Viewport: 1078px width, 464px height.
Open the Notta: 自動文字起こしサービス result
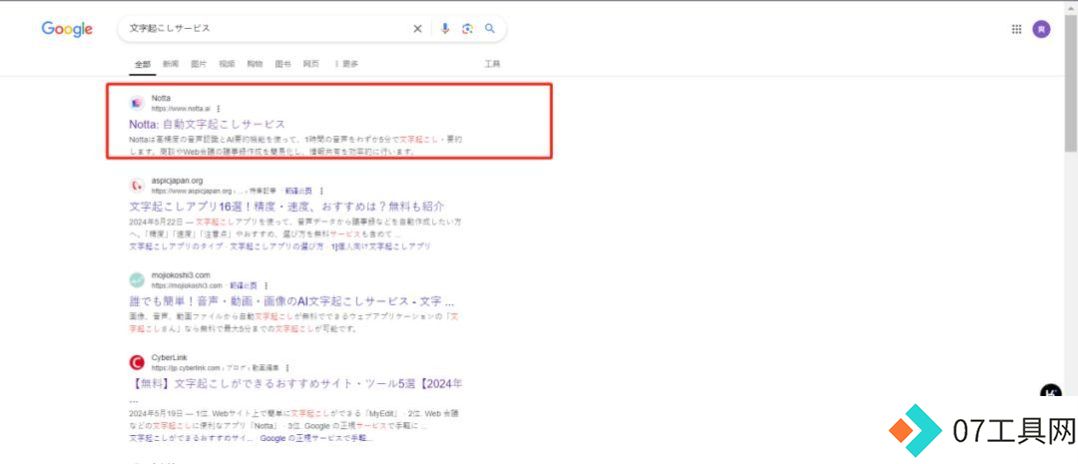pos(207,124)
